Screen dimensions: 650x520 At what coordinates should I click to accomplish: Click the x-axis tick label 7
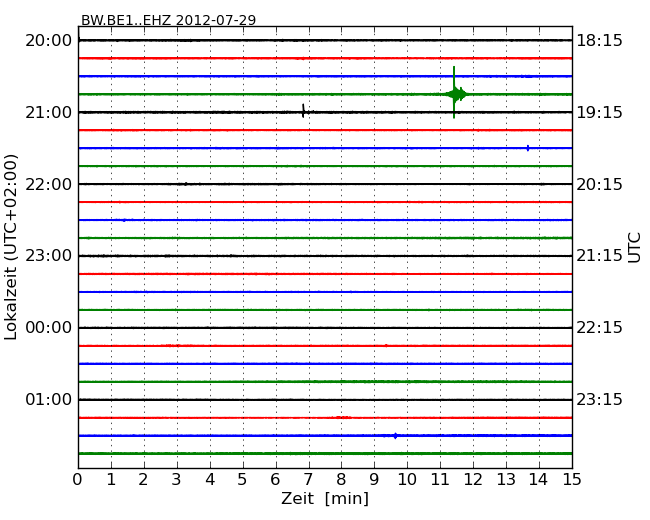pos(308,479)
